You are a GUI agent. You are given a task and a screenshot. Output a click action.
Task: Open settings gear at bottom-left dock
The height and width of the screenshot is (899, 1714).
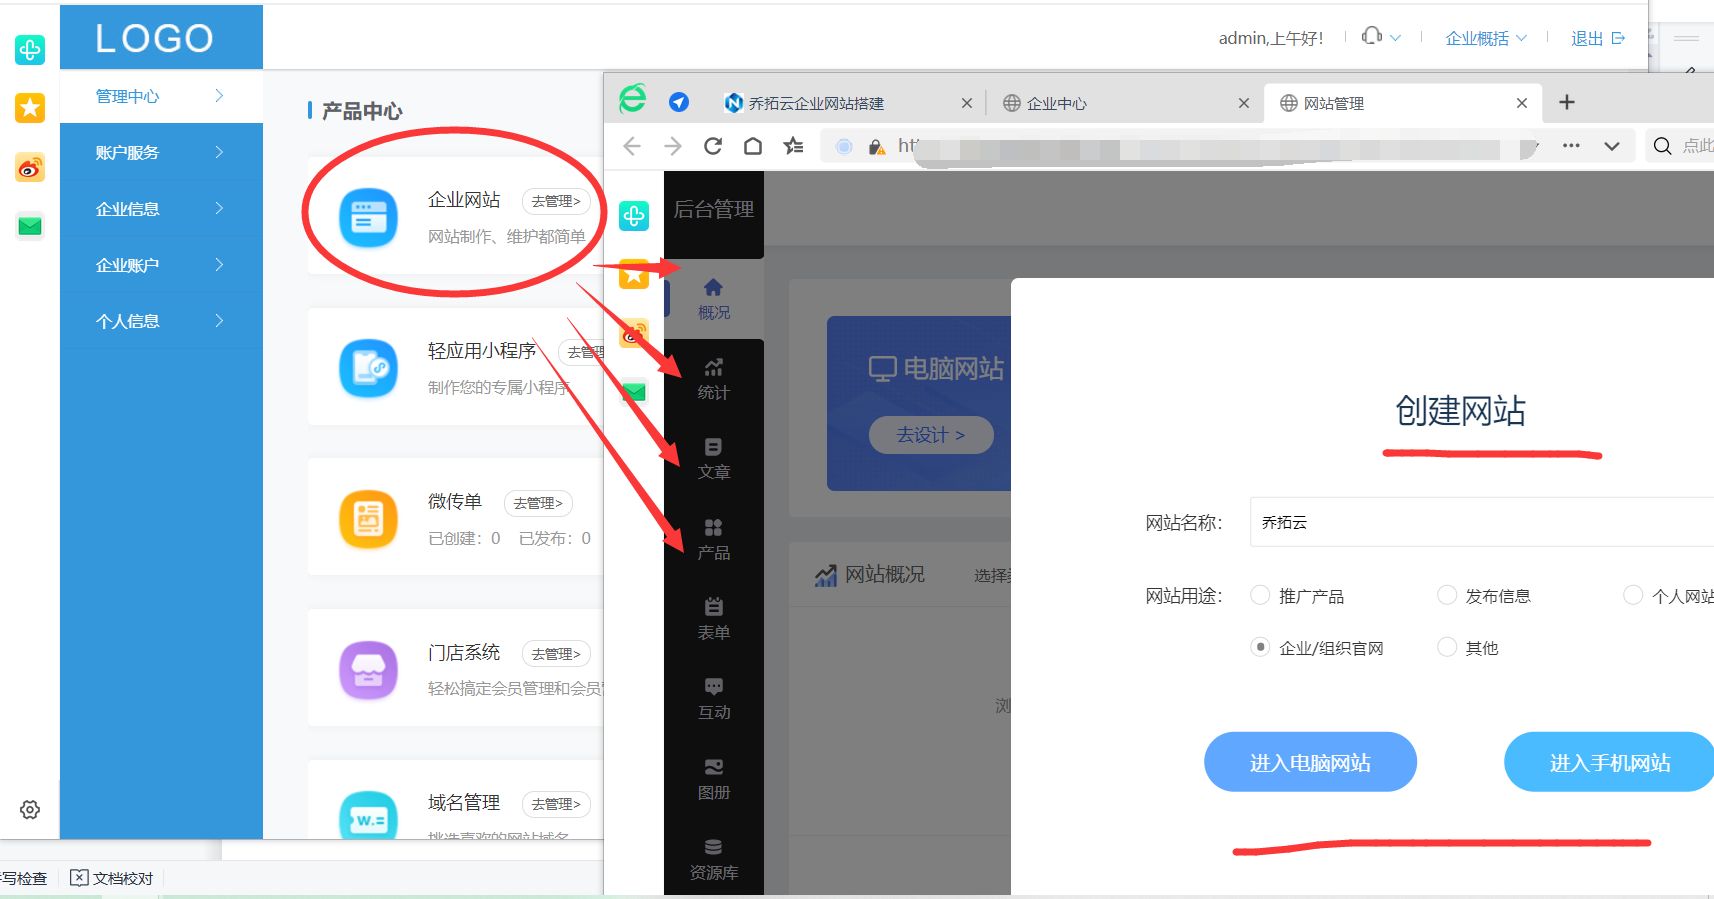point(30,810)
